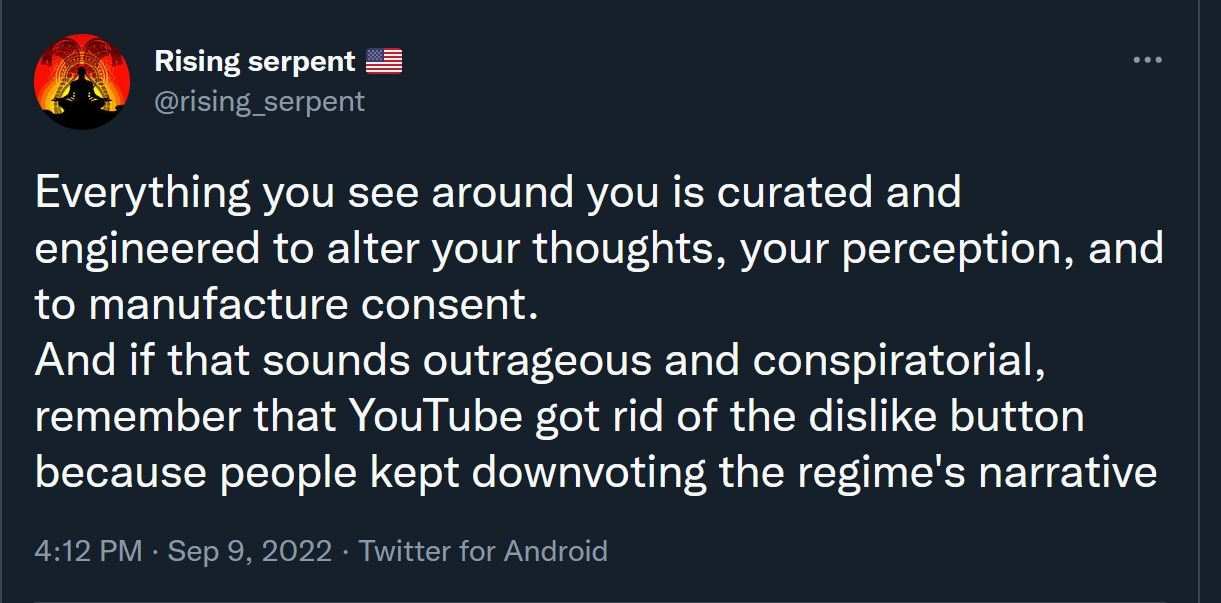The width and height of the screenshot is (1221, 603).
Task: Click the US flag emoji beside the name
Action: tap(384, 62)
